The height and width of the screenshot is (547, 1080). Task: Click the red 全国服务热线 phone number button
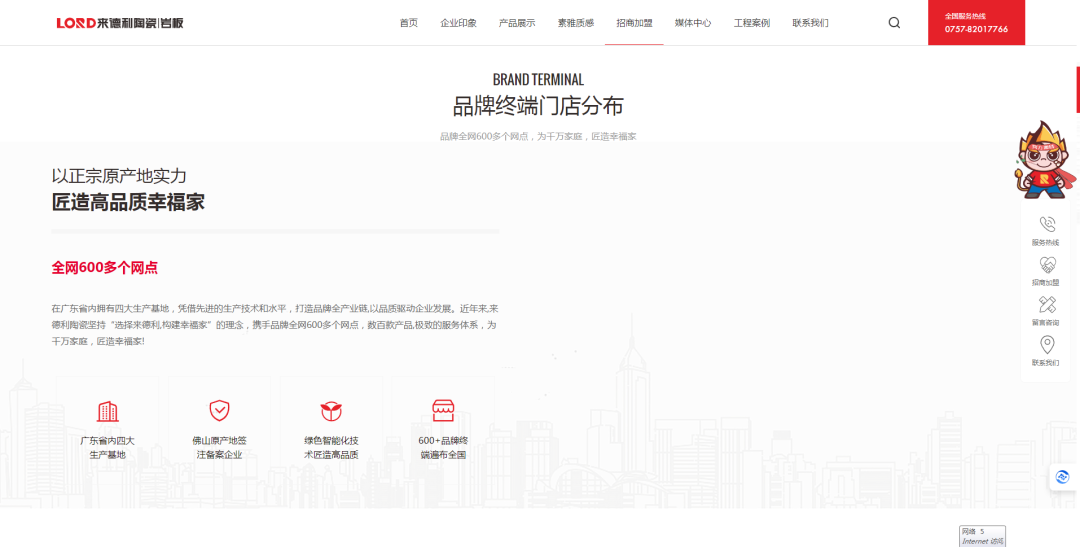(x=976, y=23)
